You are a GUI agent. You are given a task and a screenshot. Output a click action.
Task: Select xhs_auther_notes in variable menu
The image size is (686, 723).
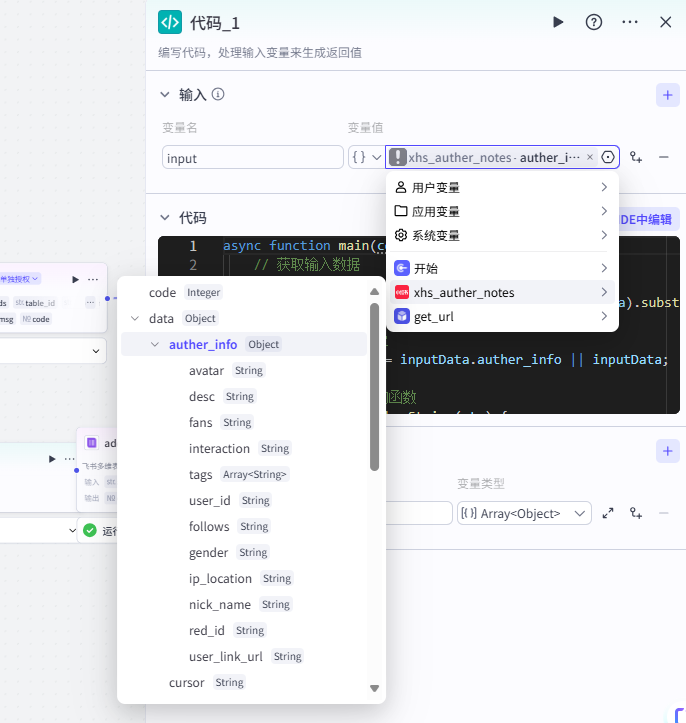[502, 292]
